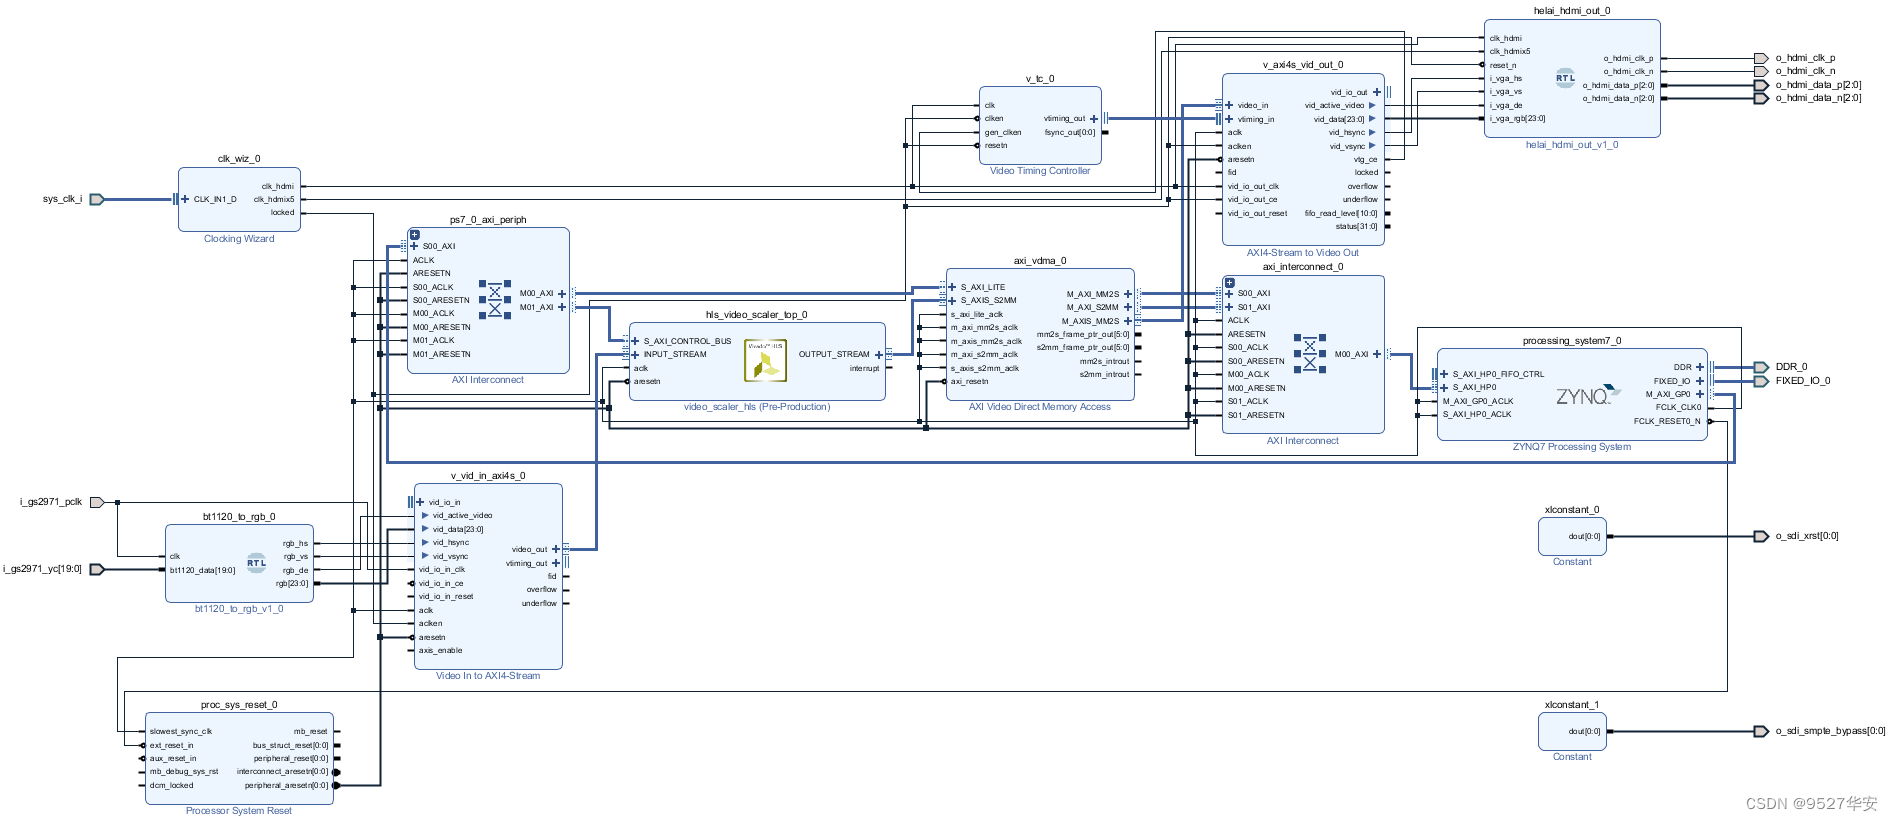1893x821 pixels.
Task: Open AXI Interconnect link under axi_interconnect_0
Action: [x=1303, y=441]
